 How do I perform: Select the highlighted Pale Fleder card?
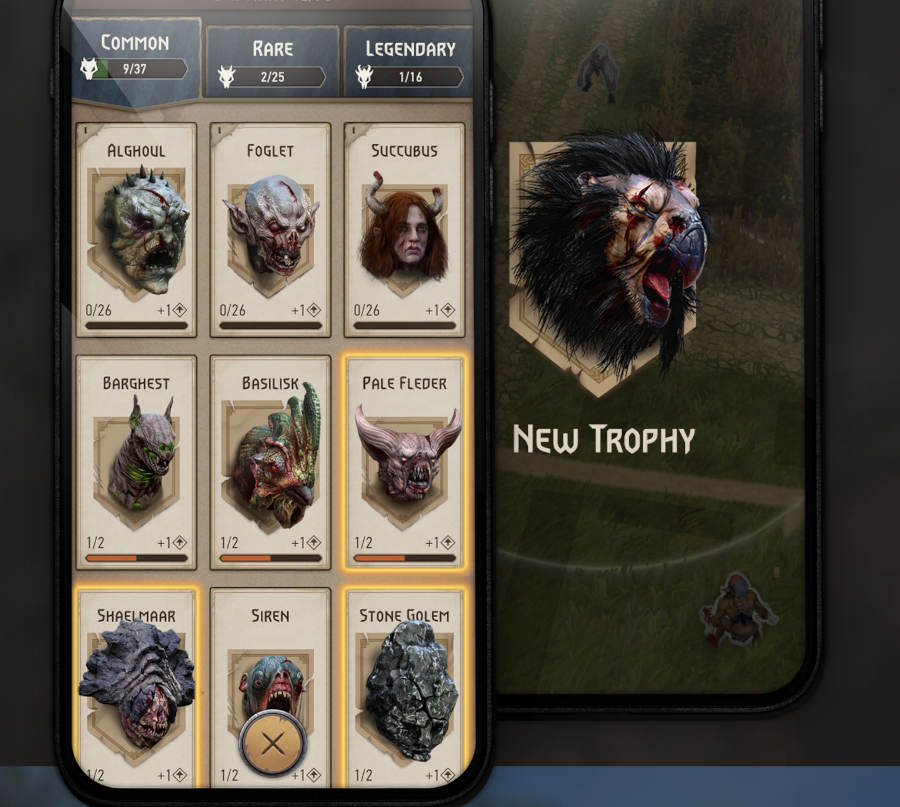(x=404, y=462)
